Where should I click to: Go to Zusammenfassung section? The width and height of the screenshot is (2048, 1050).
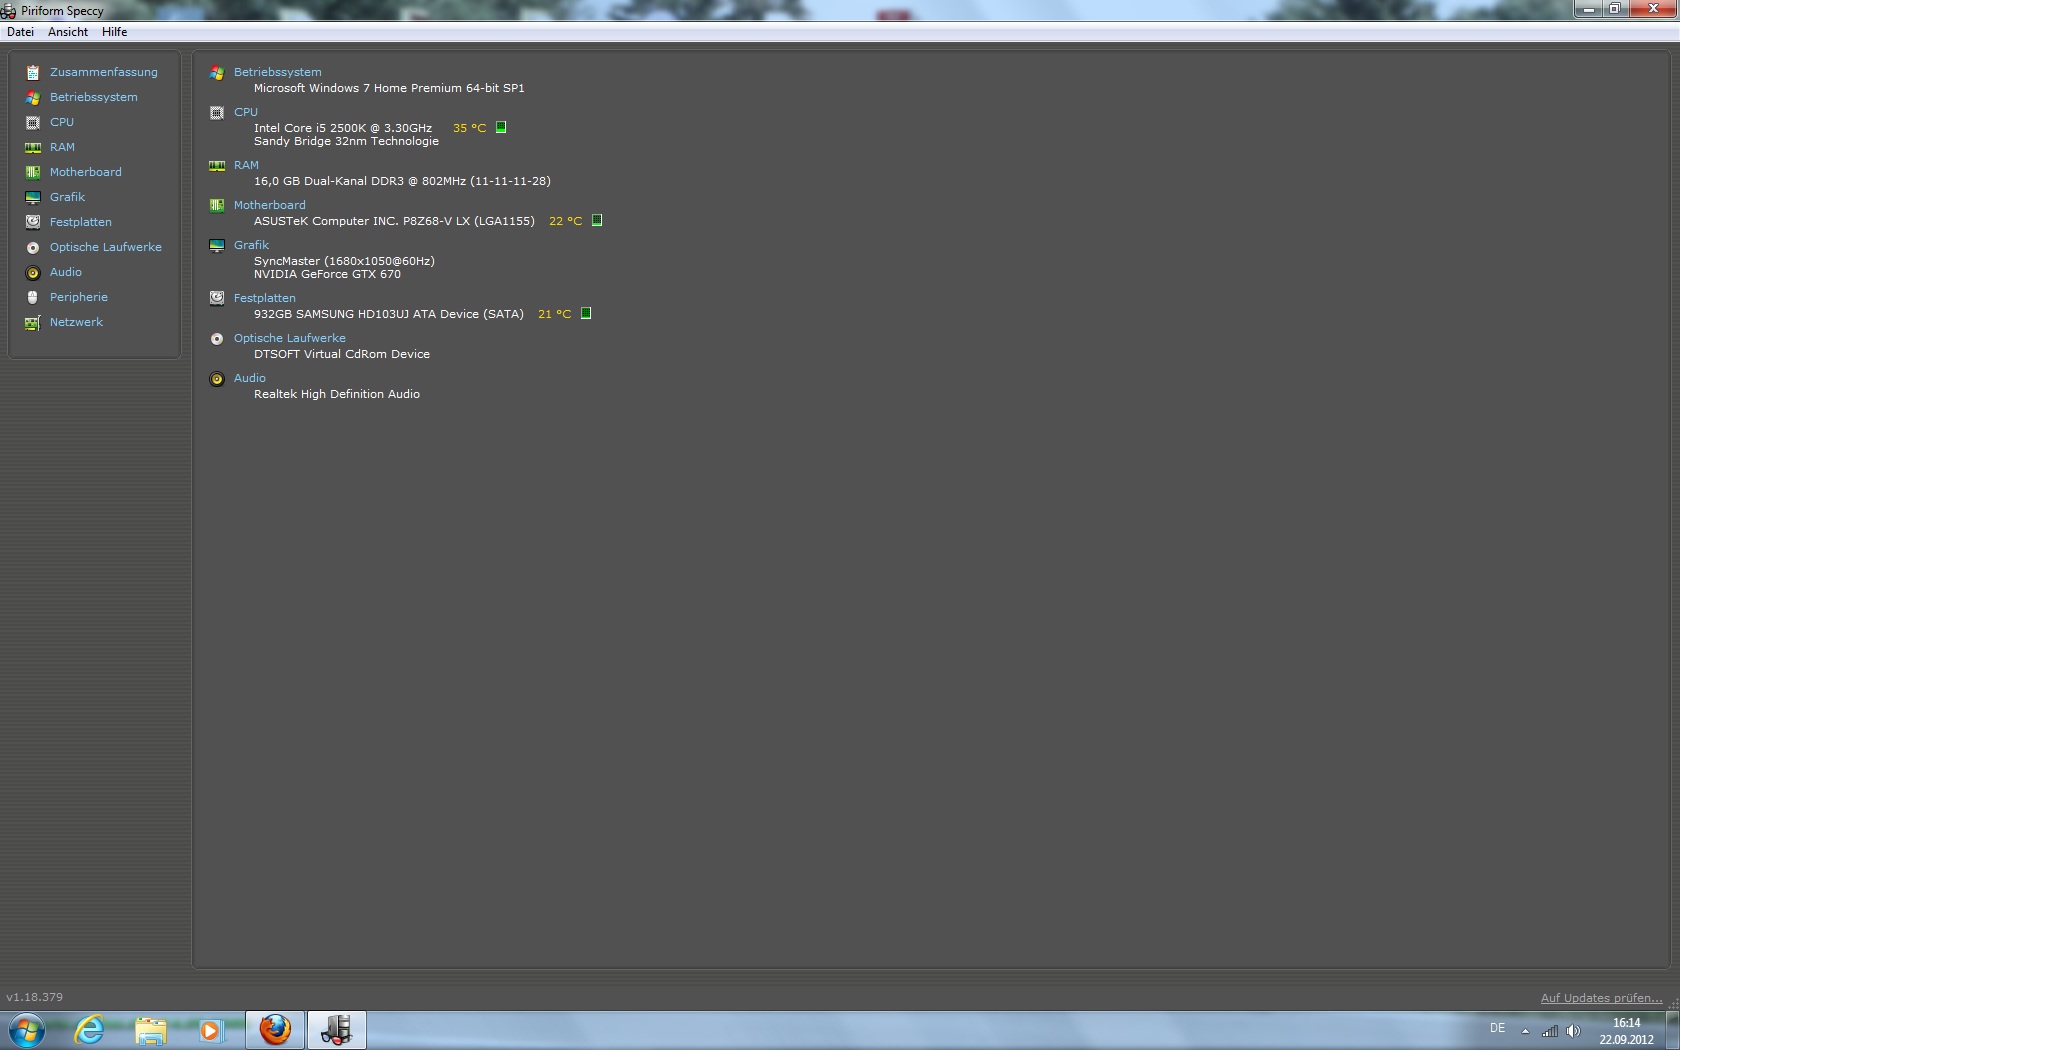click(104, 72)
